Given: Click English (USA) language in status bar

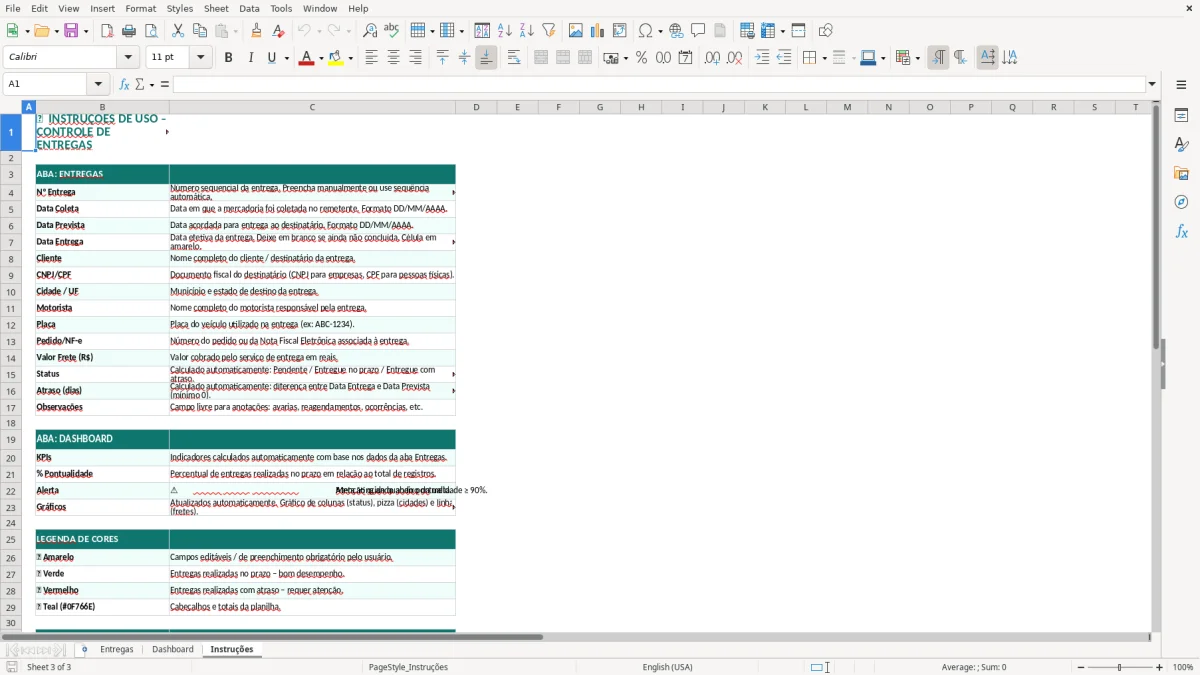Looking at the screenshot, I should coord(667,667).
